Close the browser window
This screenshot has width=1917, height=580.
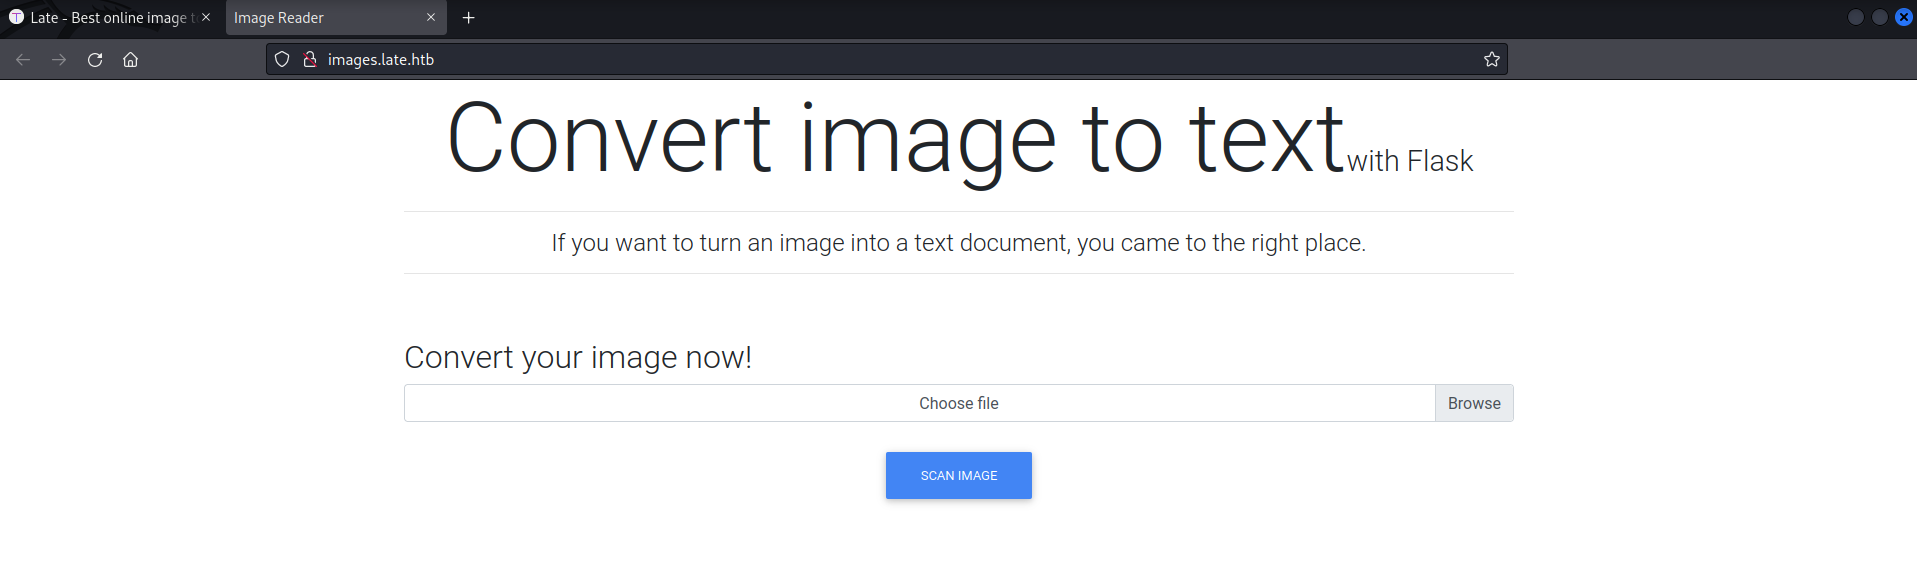tap(1903, 17)
